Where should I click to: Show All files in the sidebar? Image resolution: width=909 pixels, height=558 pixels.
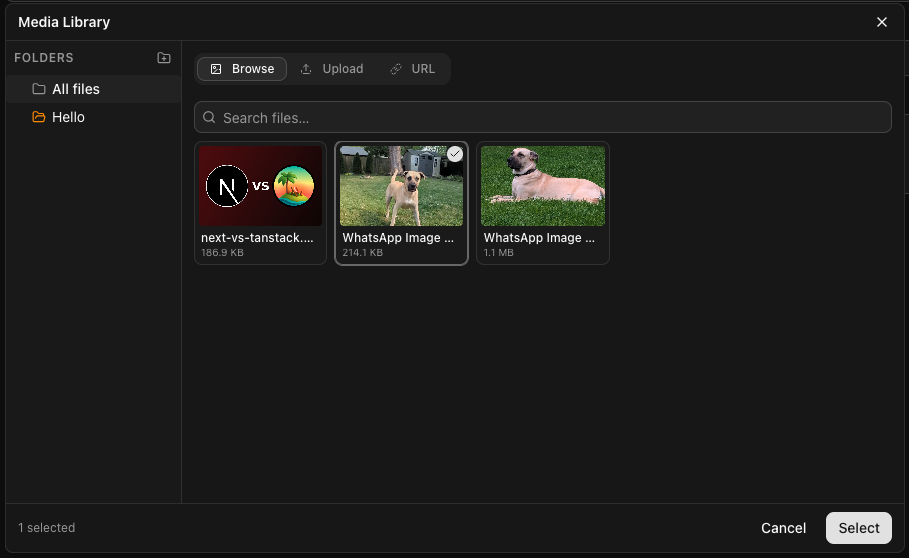tap(76, 89)
